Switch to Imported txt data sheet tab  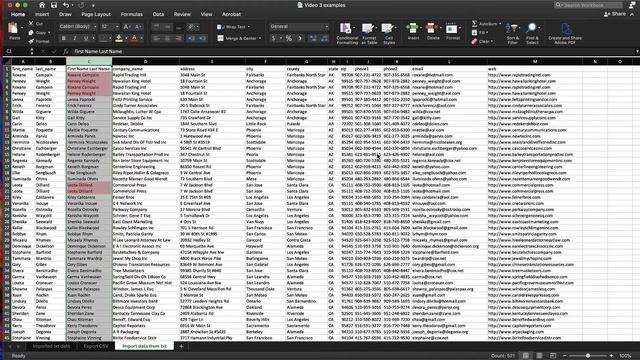coord(51,346)
